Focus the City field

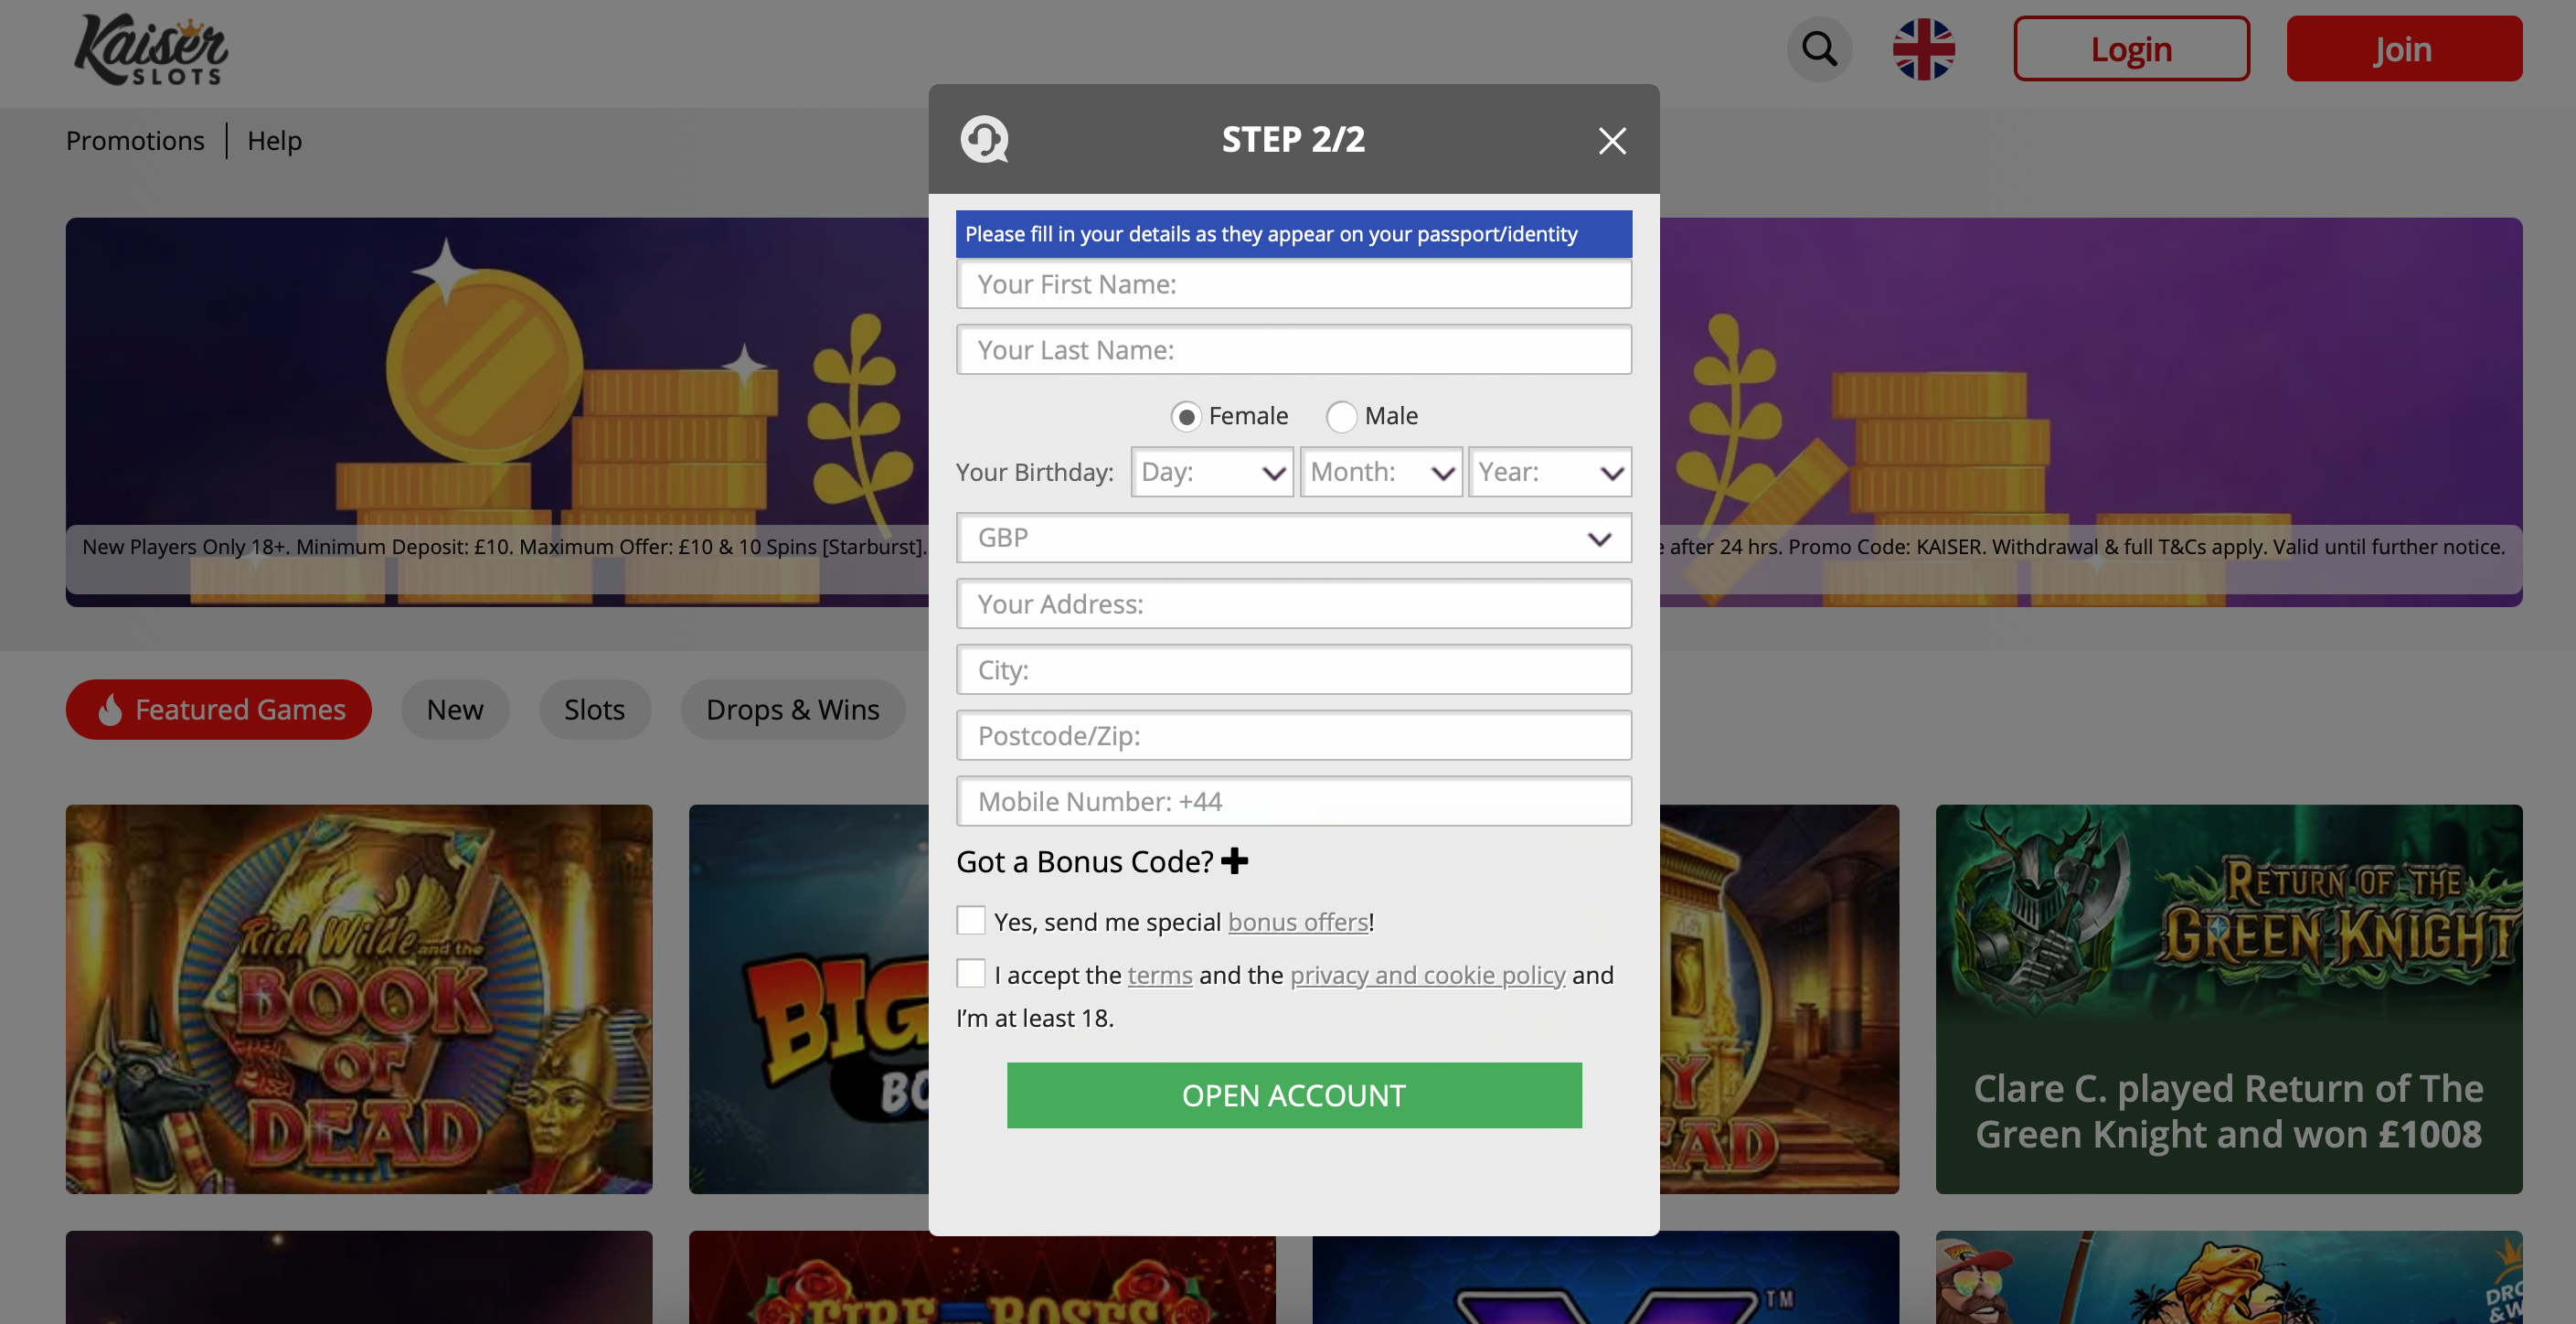pyautogui.click(x=1294, y=670)
